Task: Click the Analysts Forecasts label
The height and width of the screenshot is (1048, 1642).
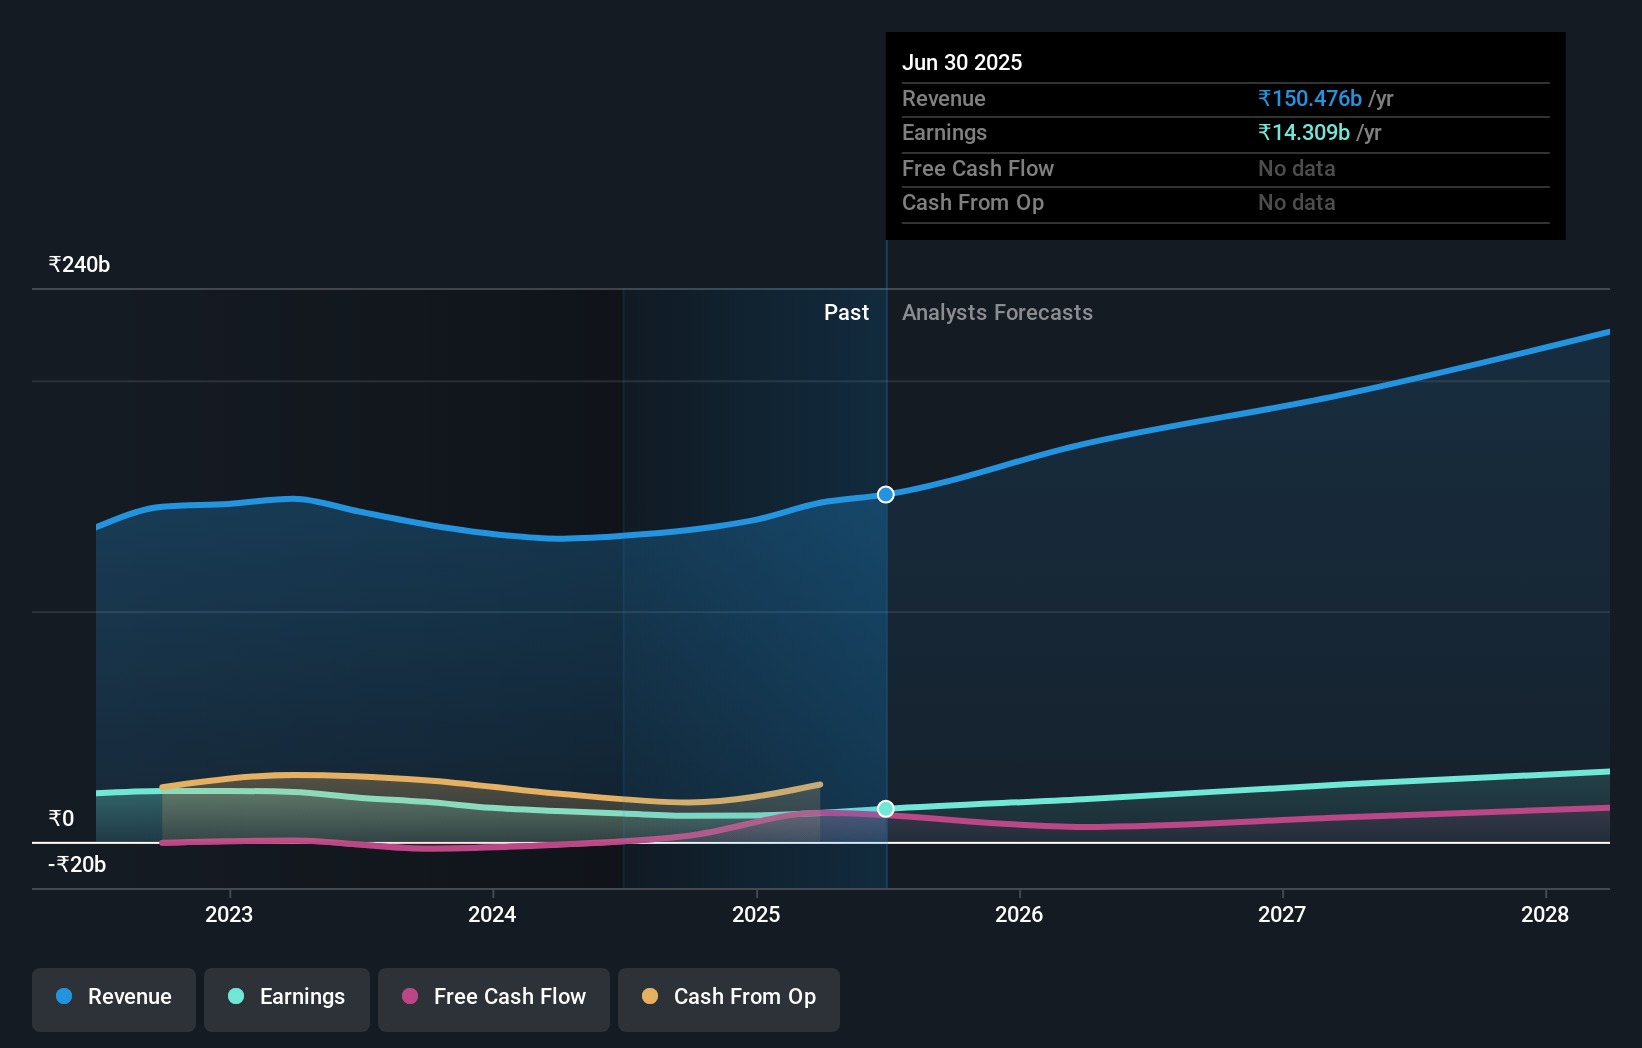Action: tap(997, 313)
